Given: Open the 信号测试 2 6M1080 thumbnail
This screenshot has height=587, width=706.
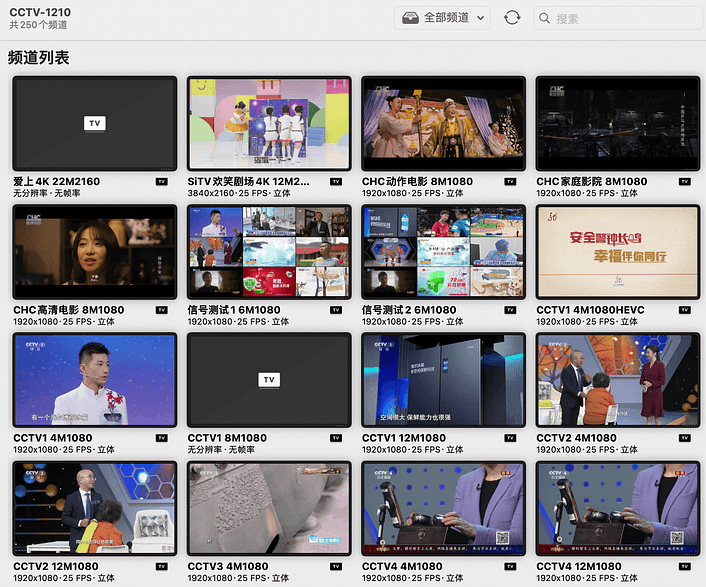Looking at the screenshot, I should [444, 252].
